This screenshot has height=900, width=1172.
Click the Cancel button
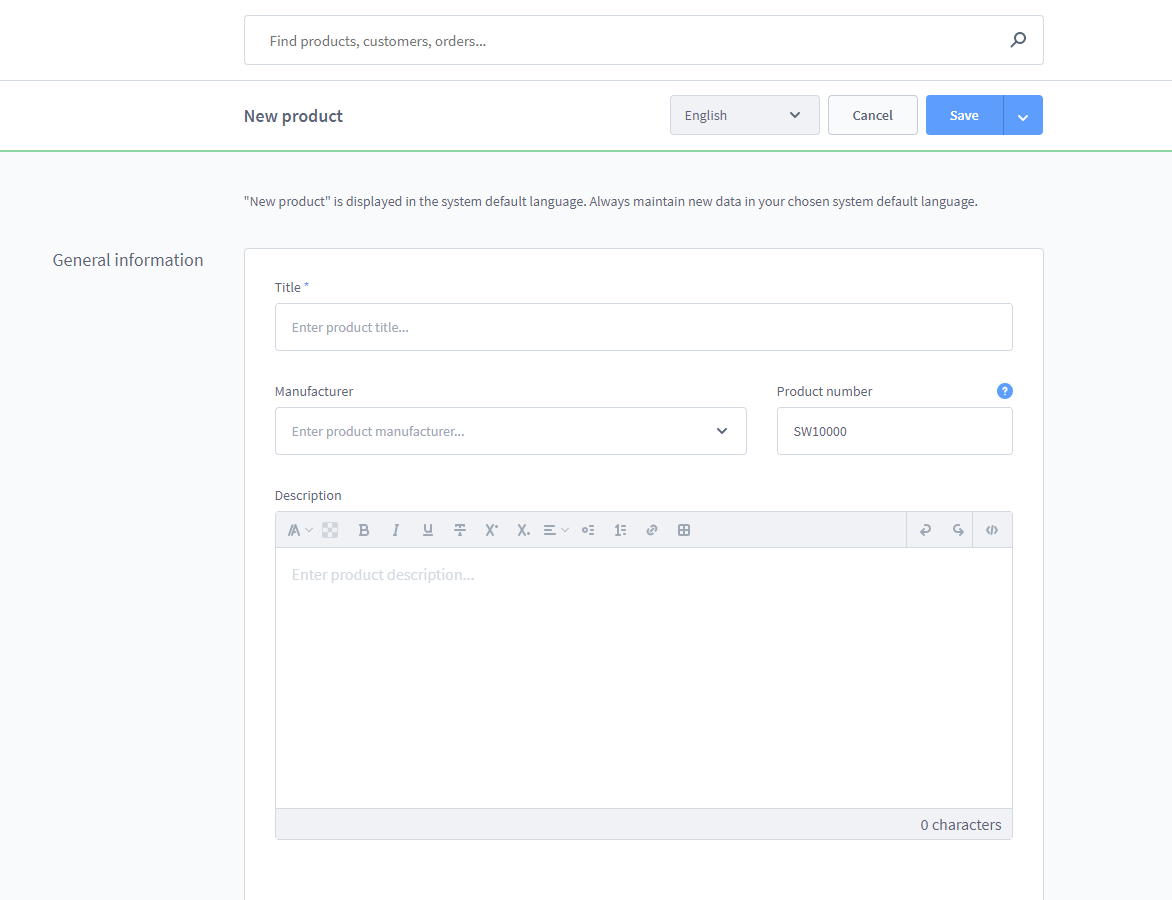(872, 115)
